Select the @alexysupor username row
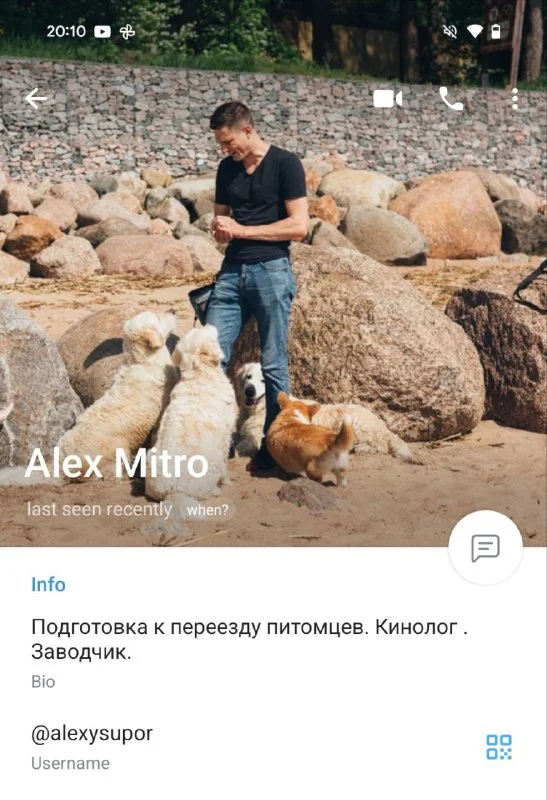This screenshot has width=547, height=800. [274, 746]
